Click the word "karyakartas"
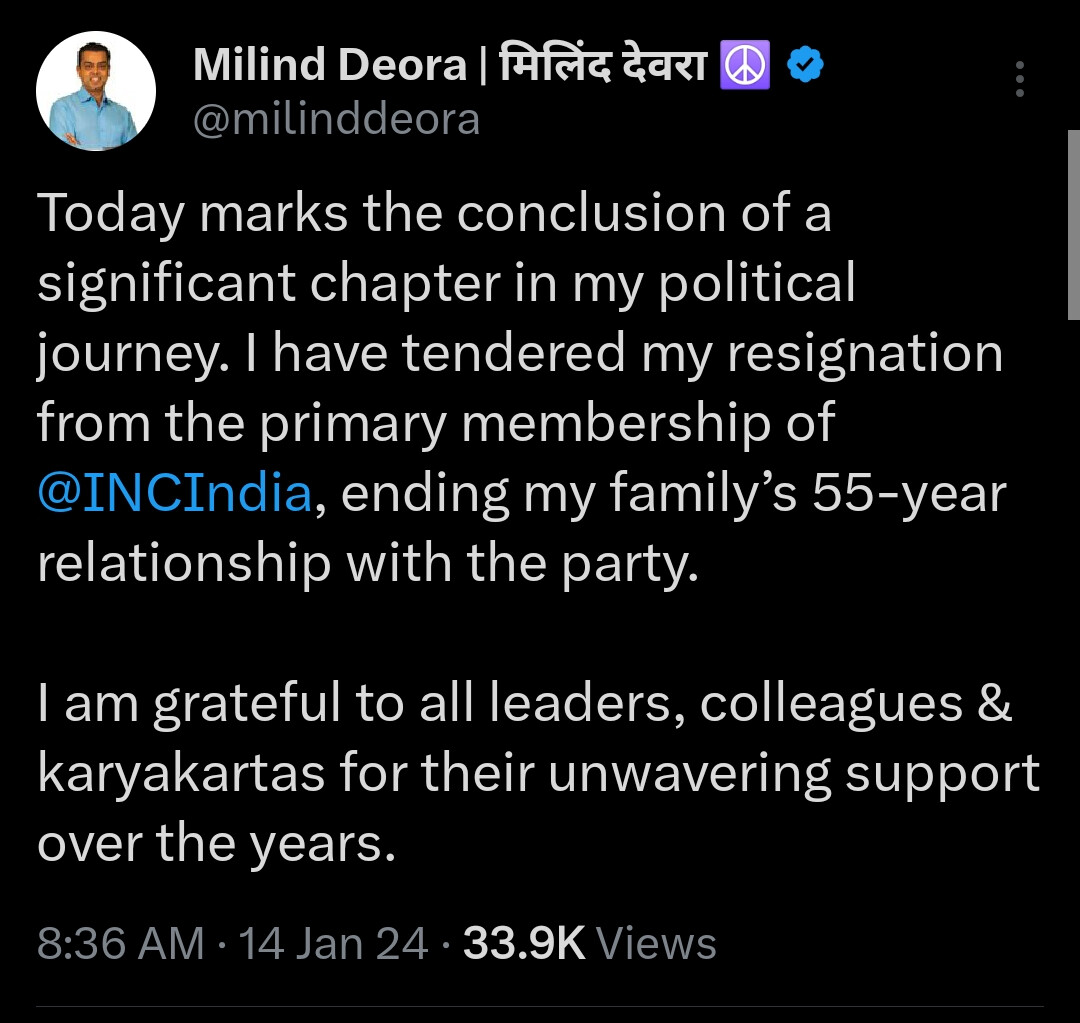Image resolution: width=1080 pixels, height=1023 pixels. 181,774
